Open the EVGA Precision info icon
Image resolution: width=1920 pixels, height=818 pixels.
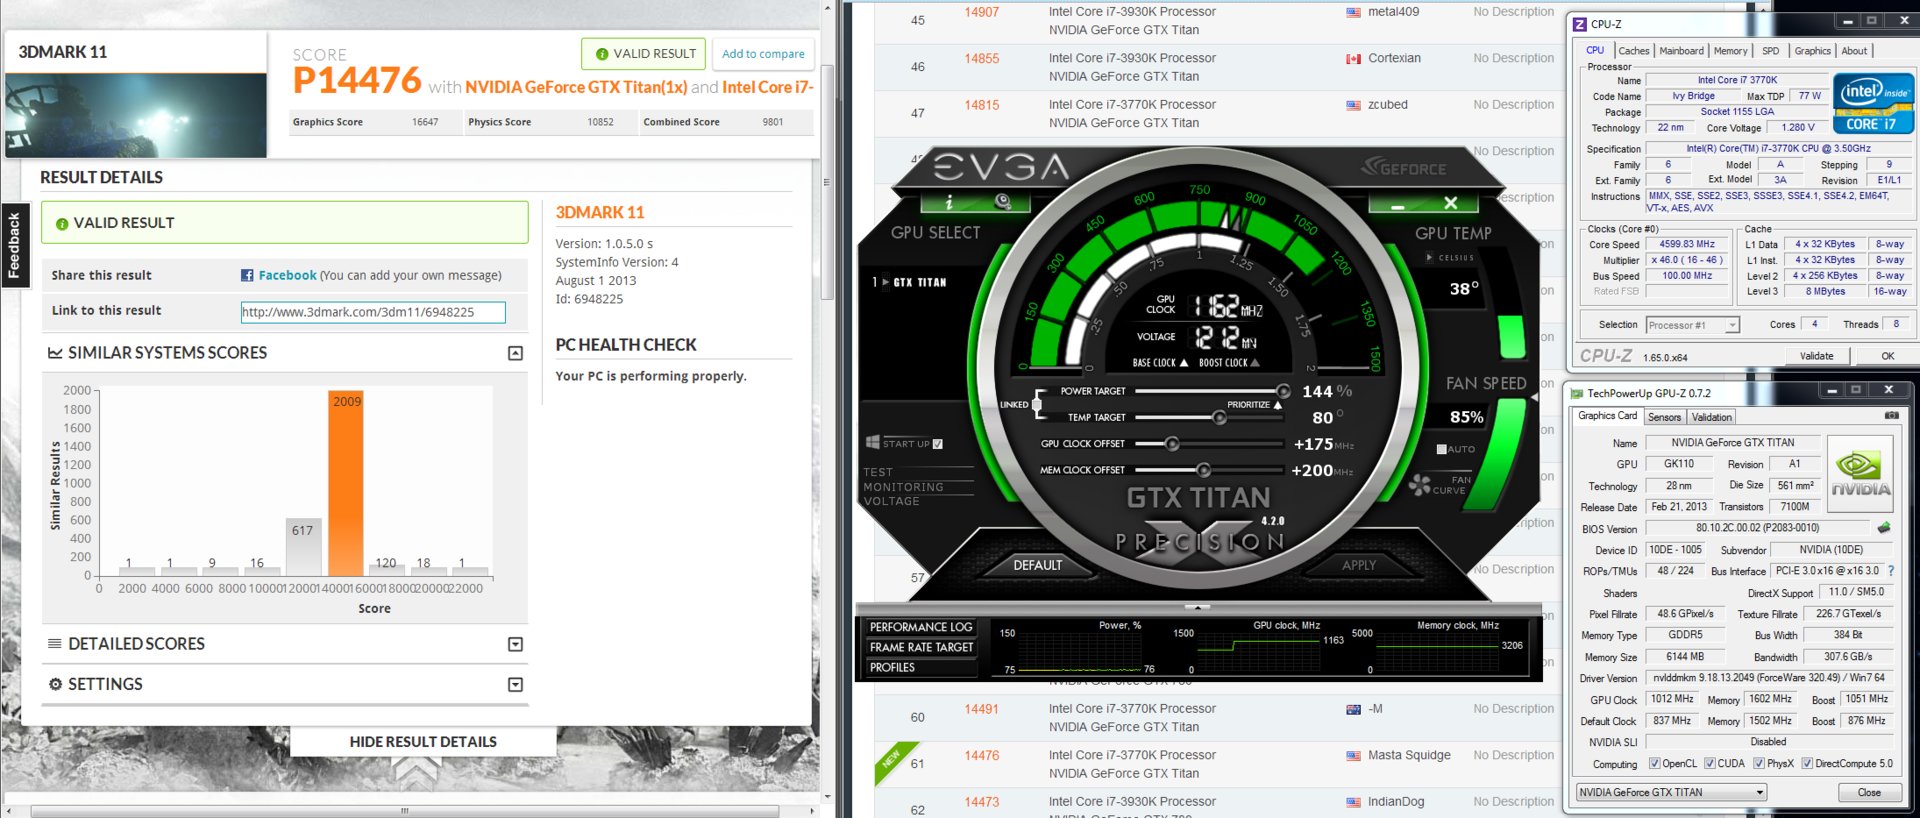949,202
